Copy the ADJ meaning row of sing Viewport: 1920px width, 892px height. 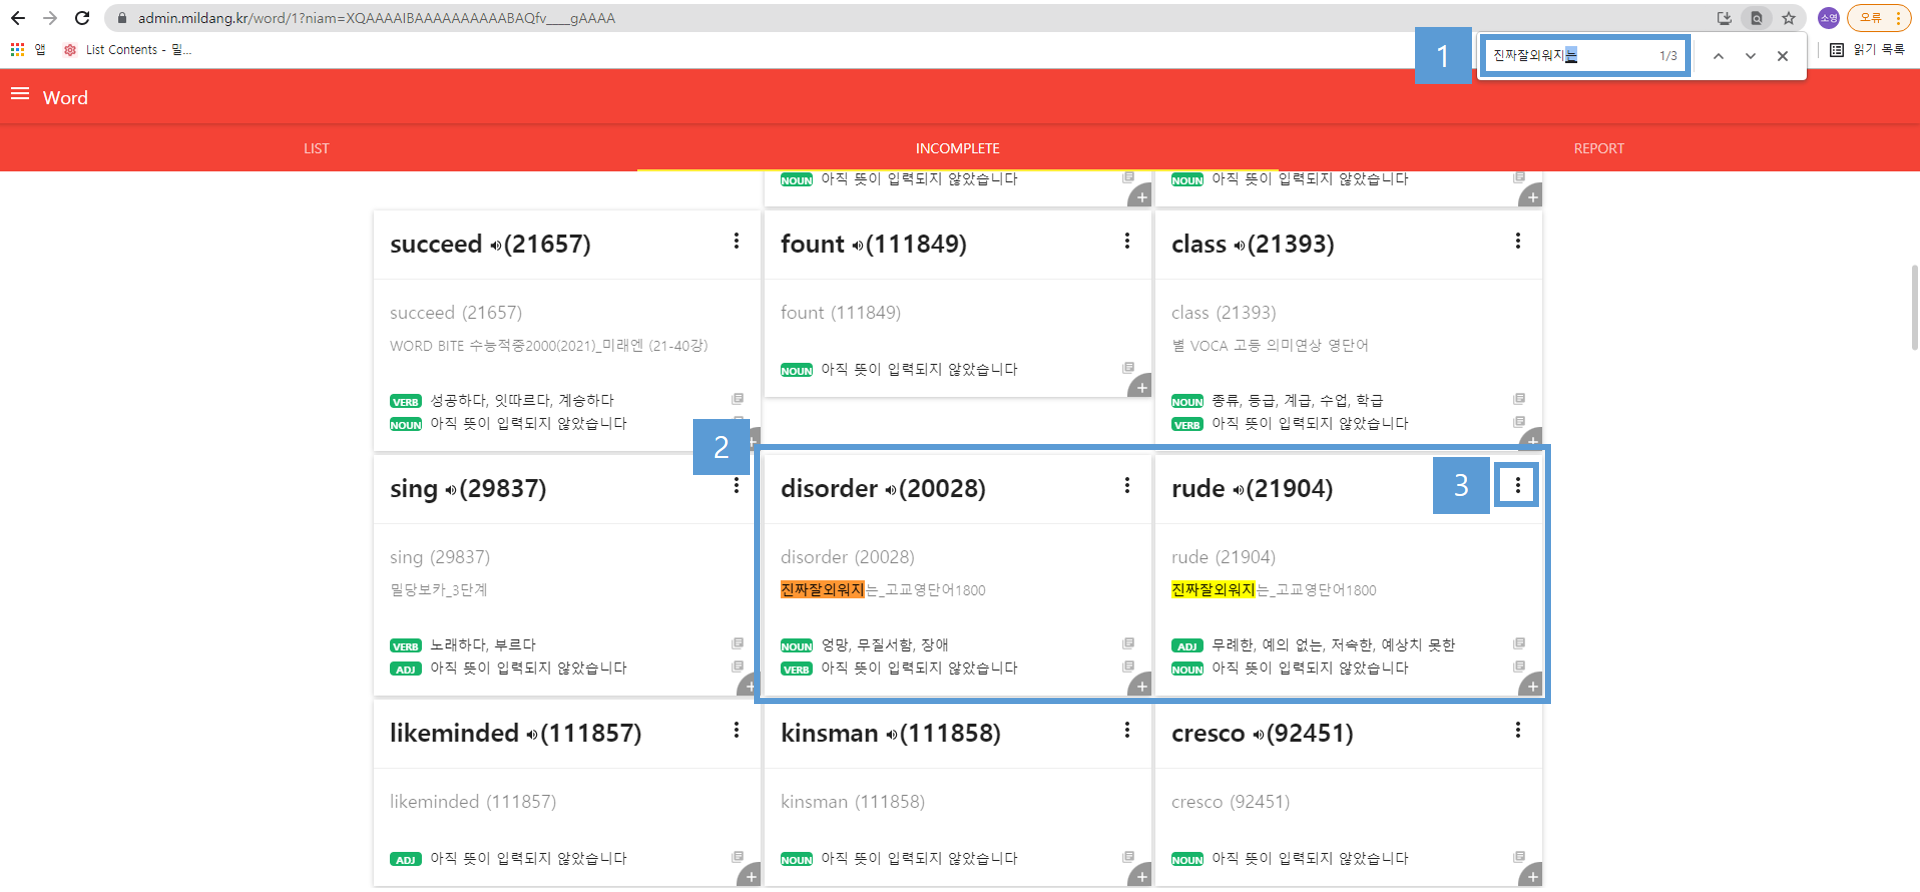[737, 666]
